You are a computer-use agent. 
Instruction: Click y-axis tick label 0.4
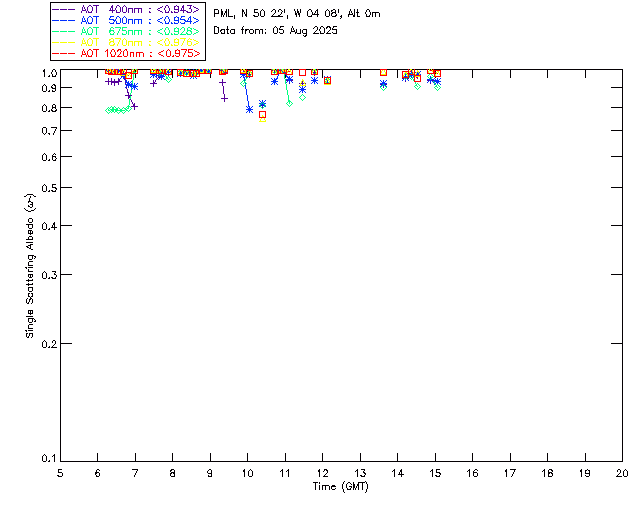(x=49, y=226)
